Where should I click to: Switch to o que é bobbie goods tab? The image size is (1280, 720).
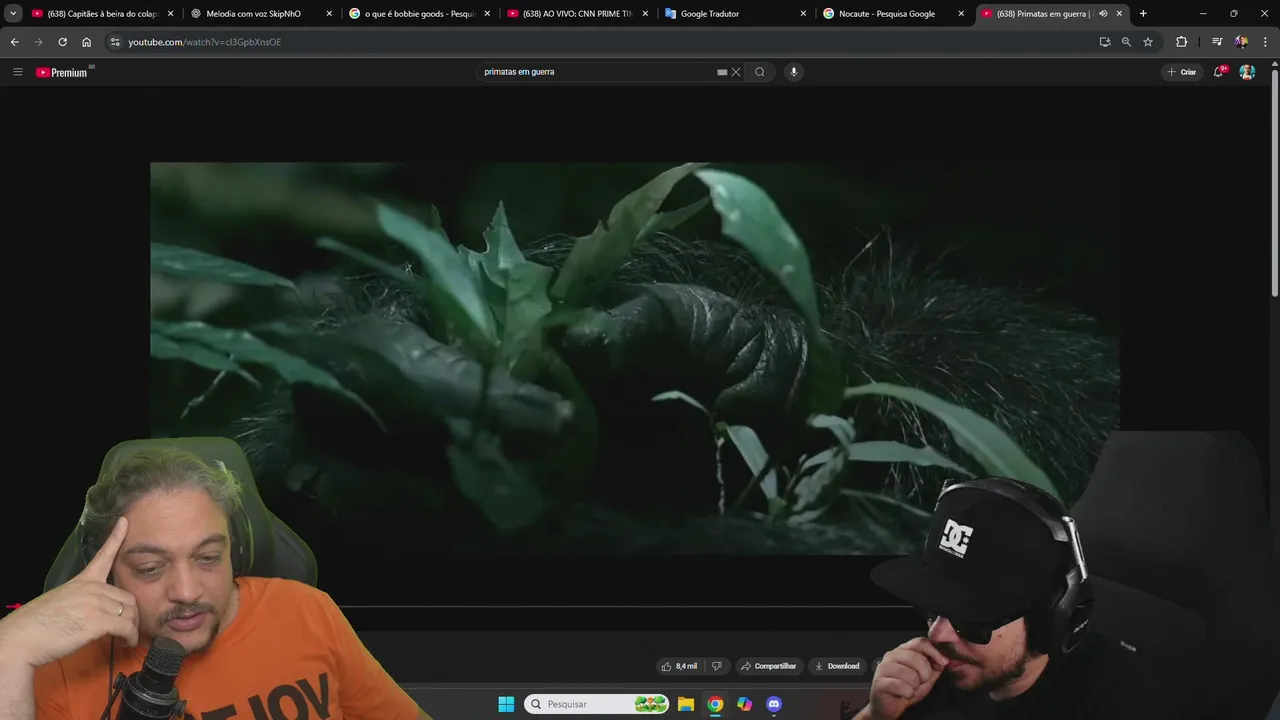[420, 14]
